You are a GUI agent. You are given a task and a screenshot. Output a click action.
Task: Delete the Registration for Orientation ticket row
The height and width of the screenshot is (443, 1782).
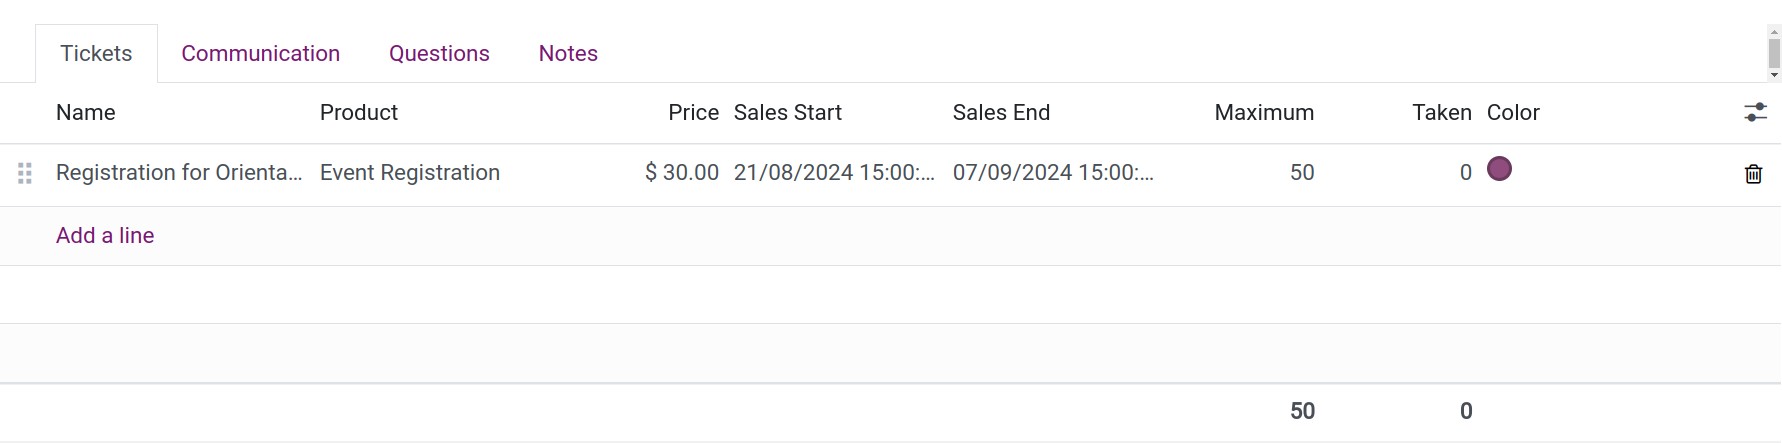(1753, 174)
